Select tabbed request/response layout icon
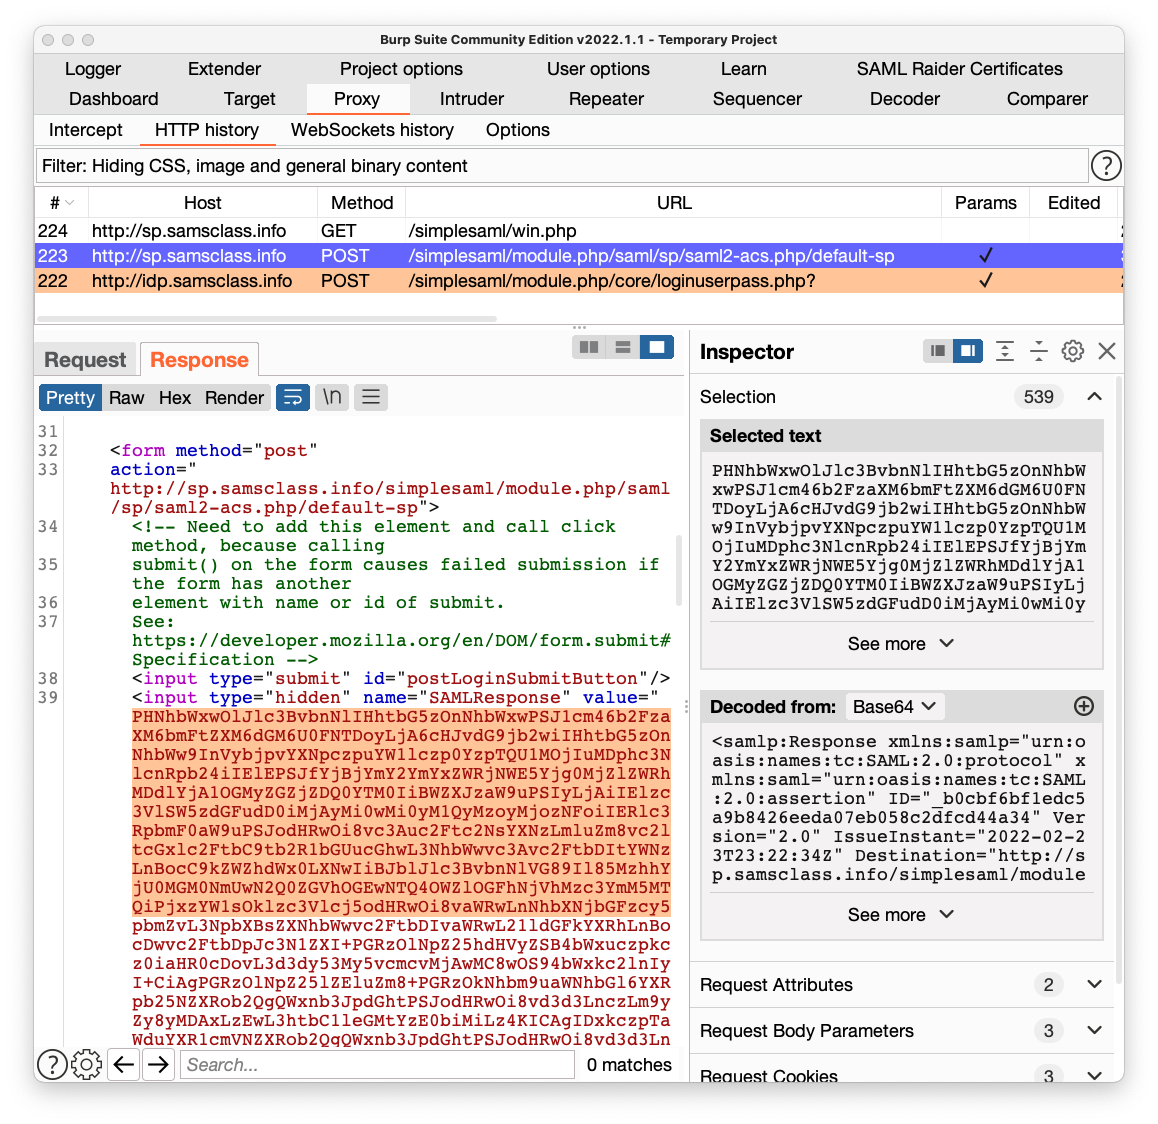The height and width of the screenshot is (1124, 1158). click(657, 347)
